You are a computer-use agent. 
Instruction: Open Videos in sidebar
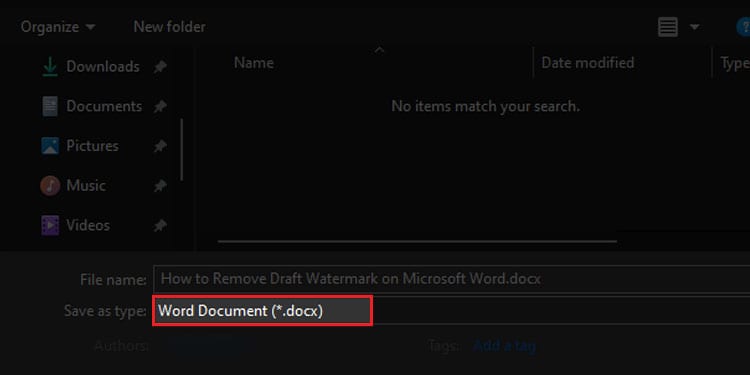[x=88, y=225]
